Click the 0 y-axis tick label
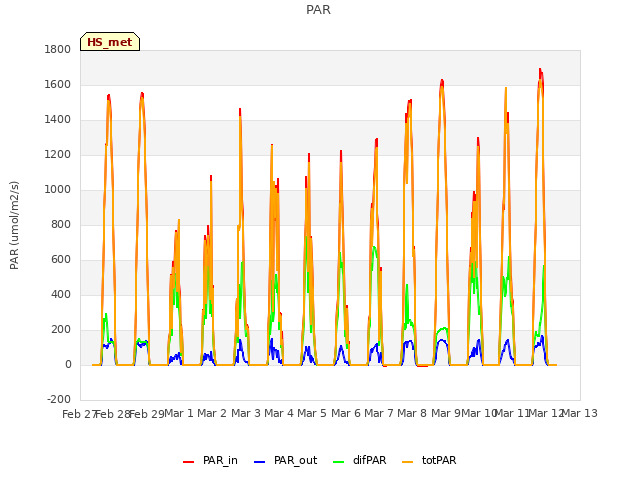 point(68,365)
